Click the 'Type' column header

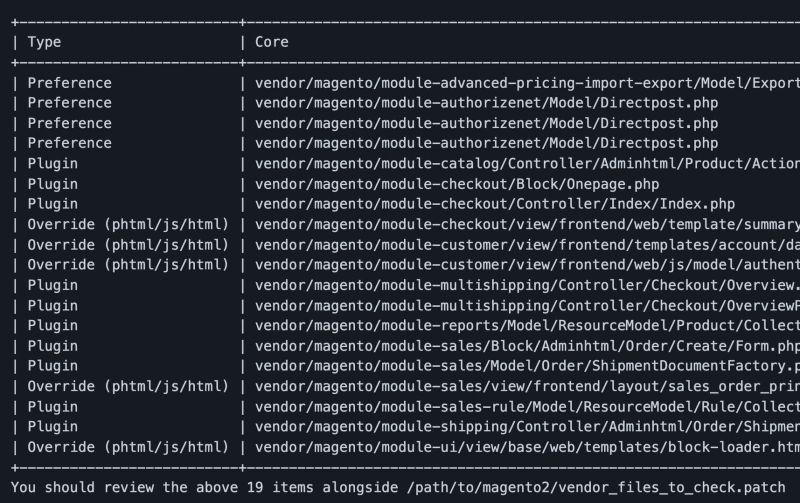pos(44,42)
